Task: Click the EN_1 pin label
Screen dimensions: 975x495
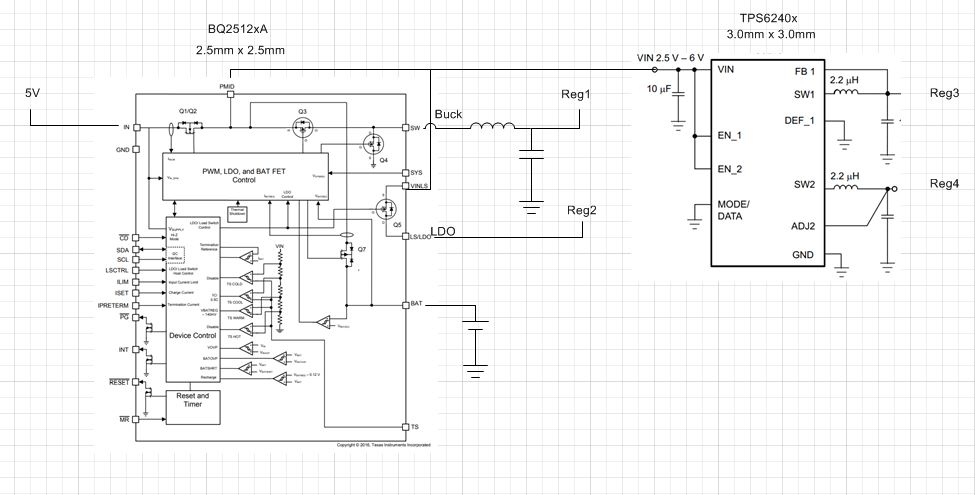Action: (x=729, y=136)
